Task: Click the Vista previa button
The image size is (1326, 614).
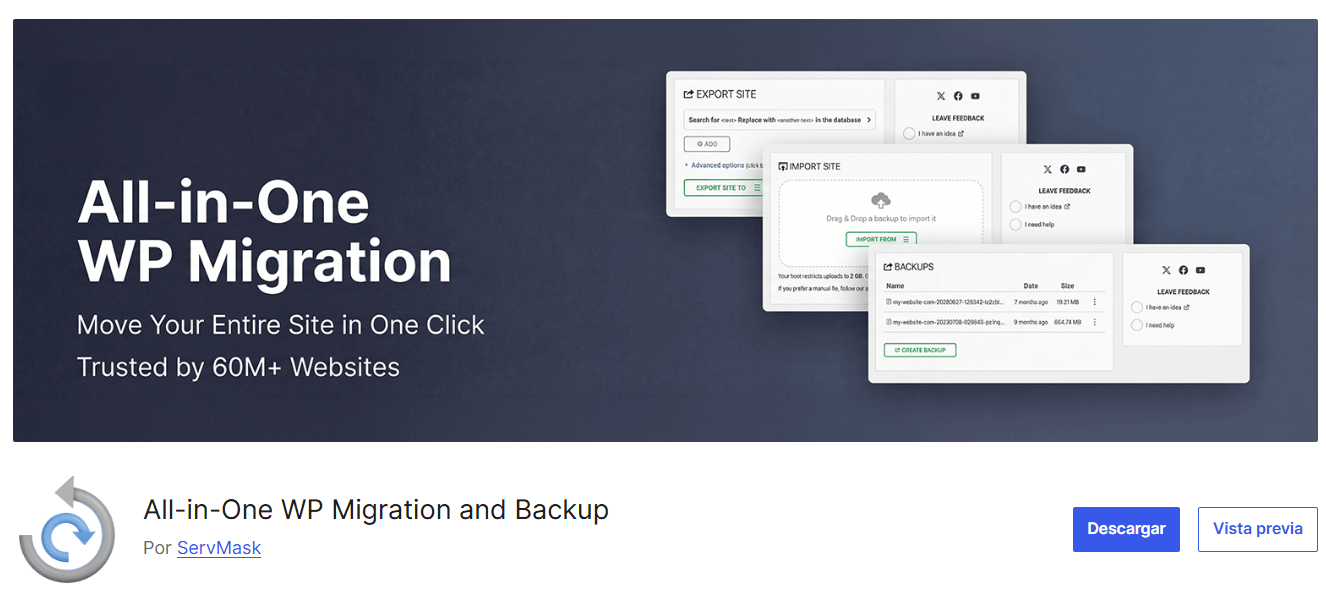Action: 1258,529
